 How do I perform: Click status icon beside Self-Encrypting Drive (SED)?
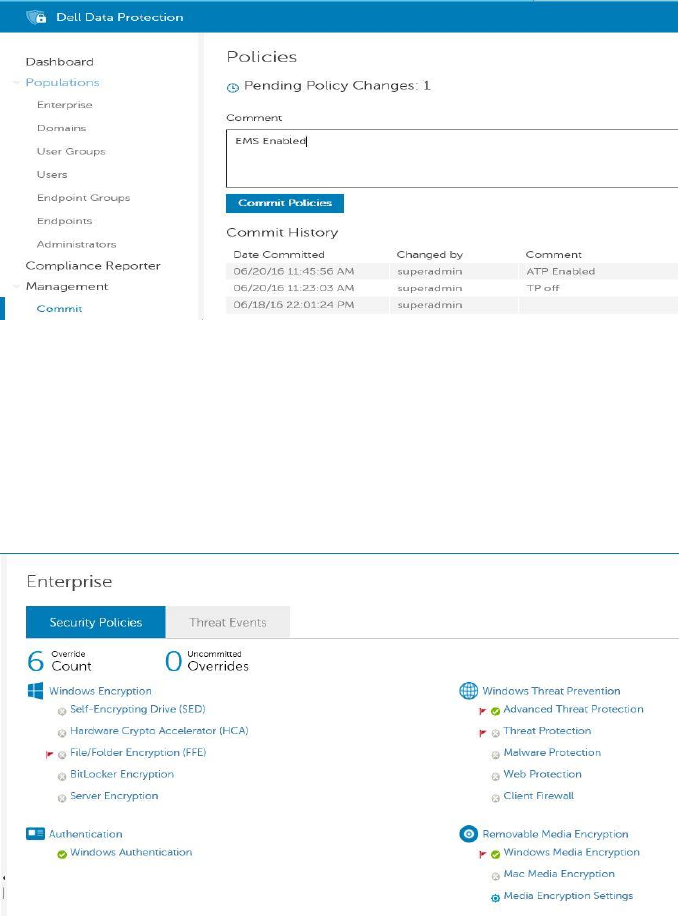62,712
